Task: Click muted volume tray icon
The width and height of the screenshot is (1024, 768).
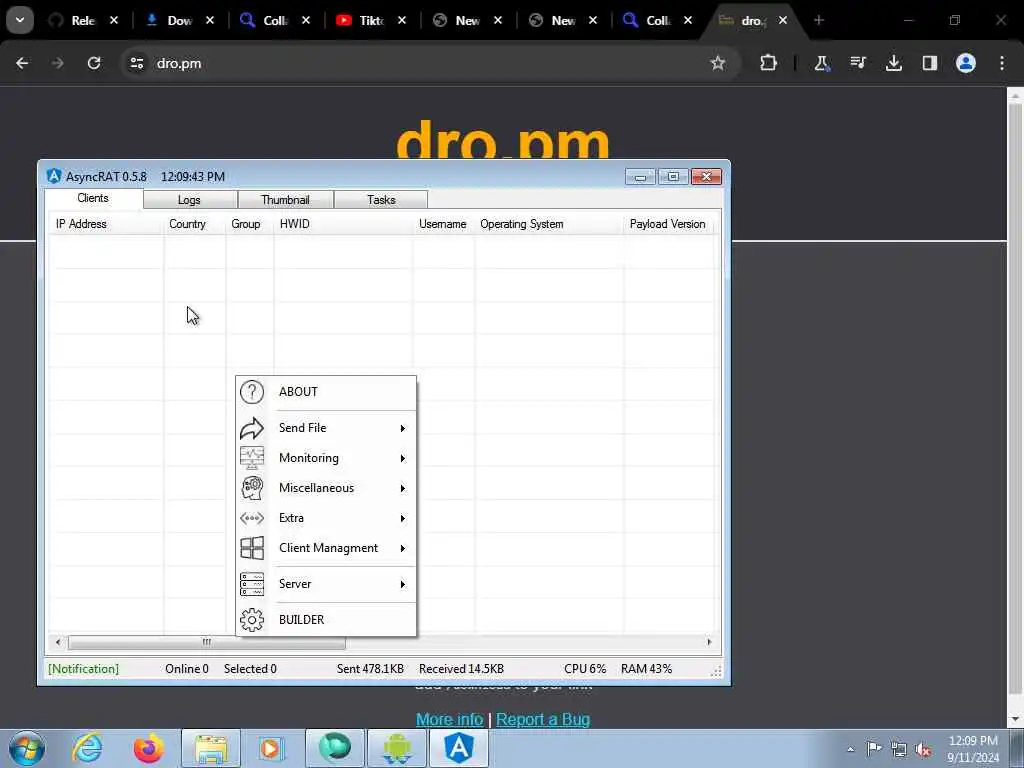Action: pyautogui.click(x=923, y=749)
